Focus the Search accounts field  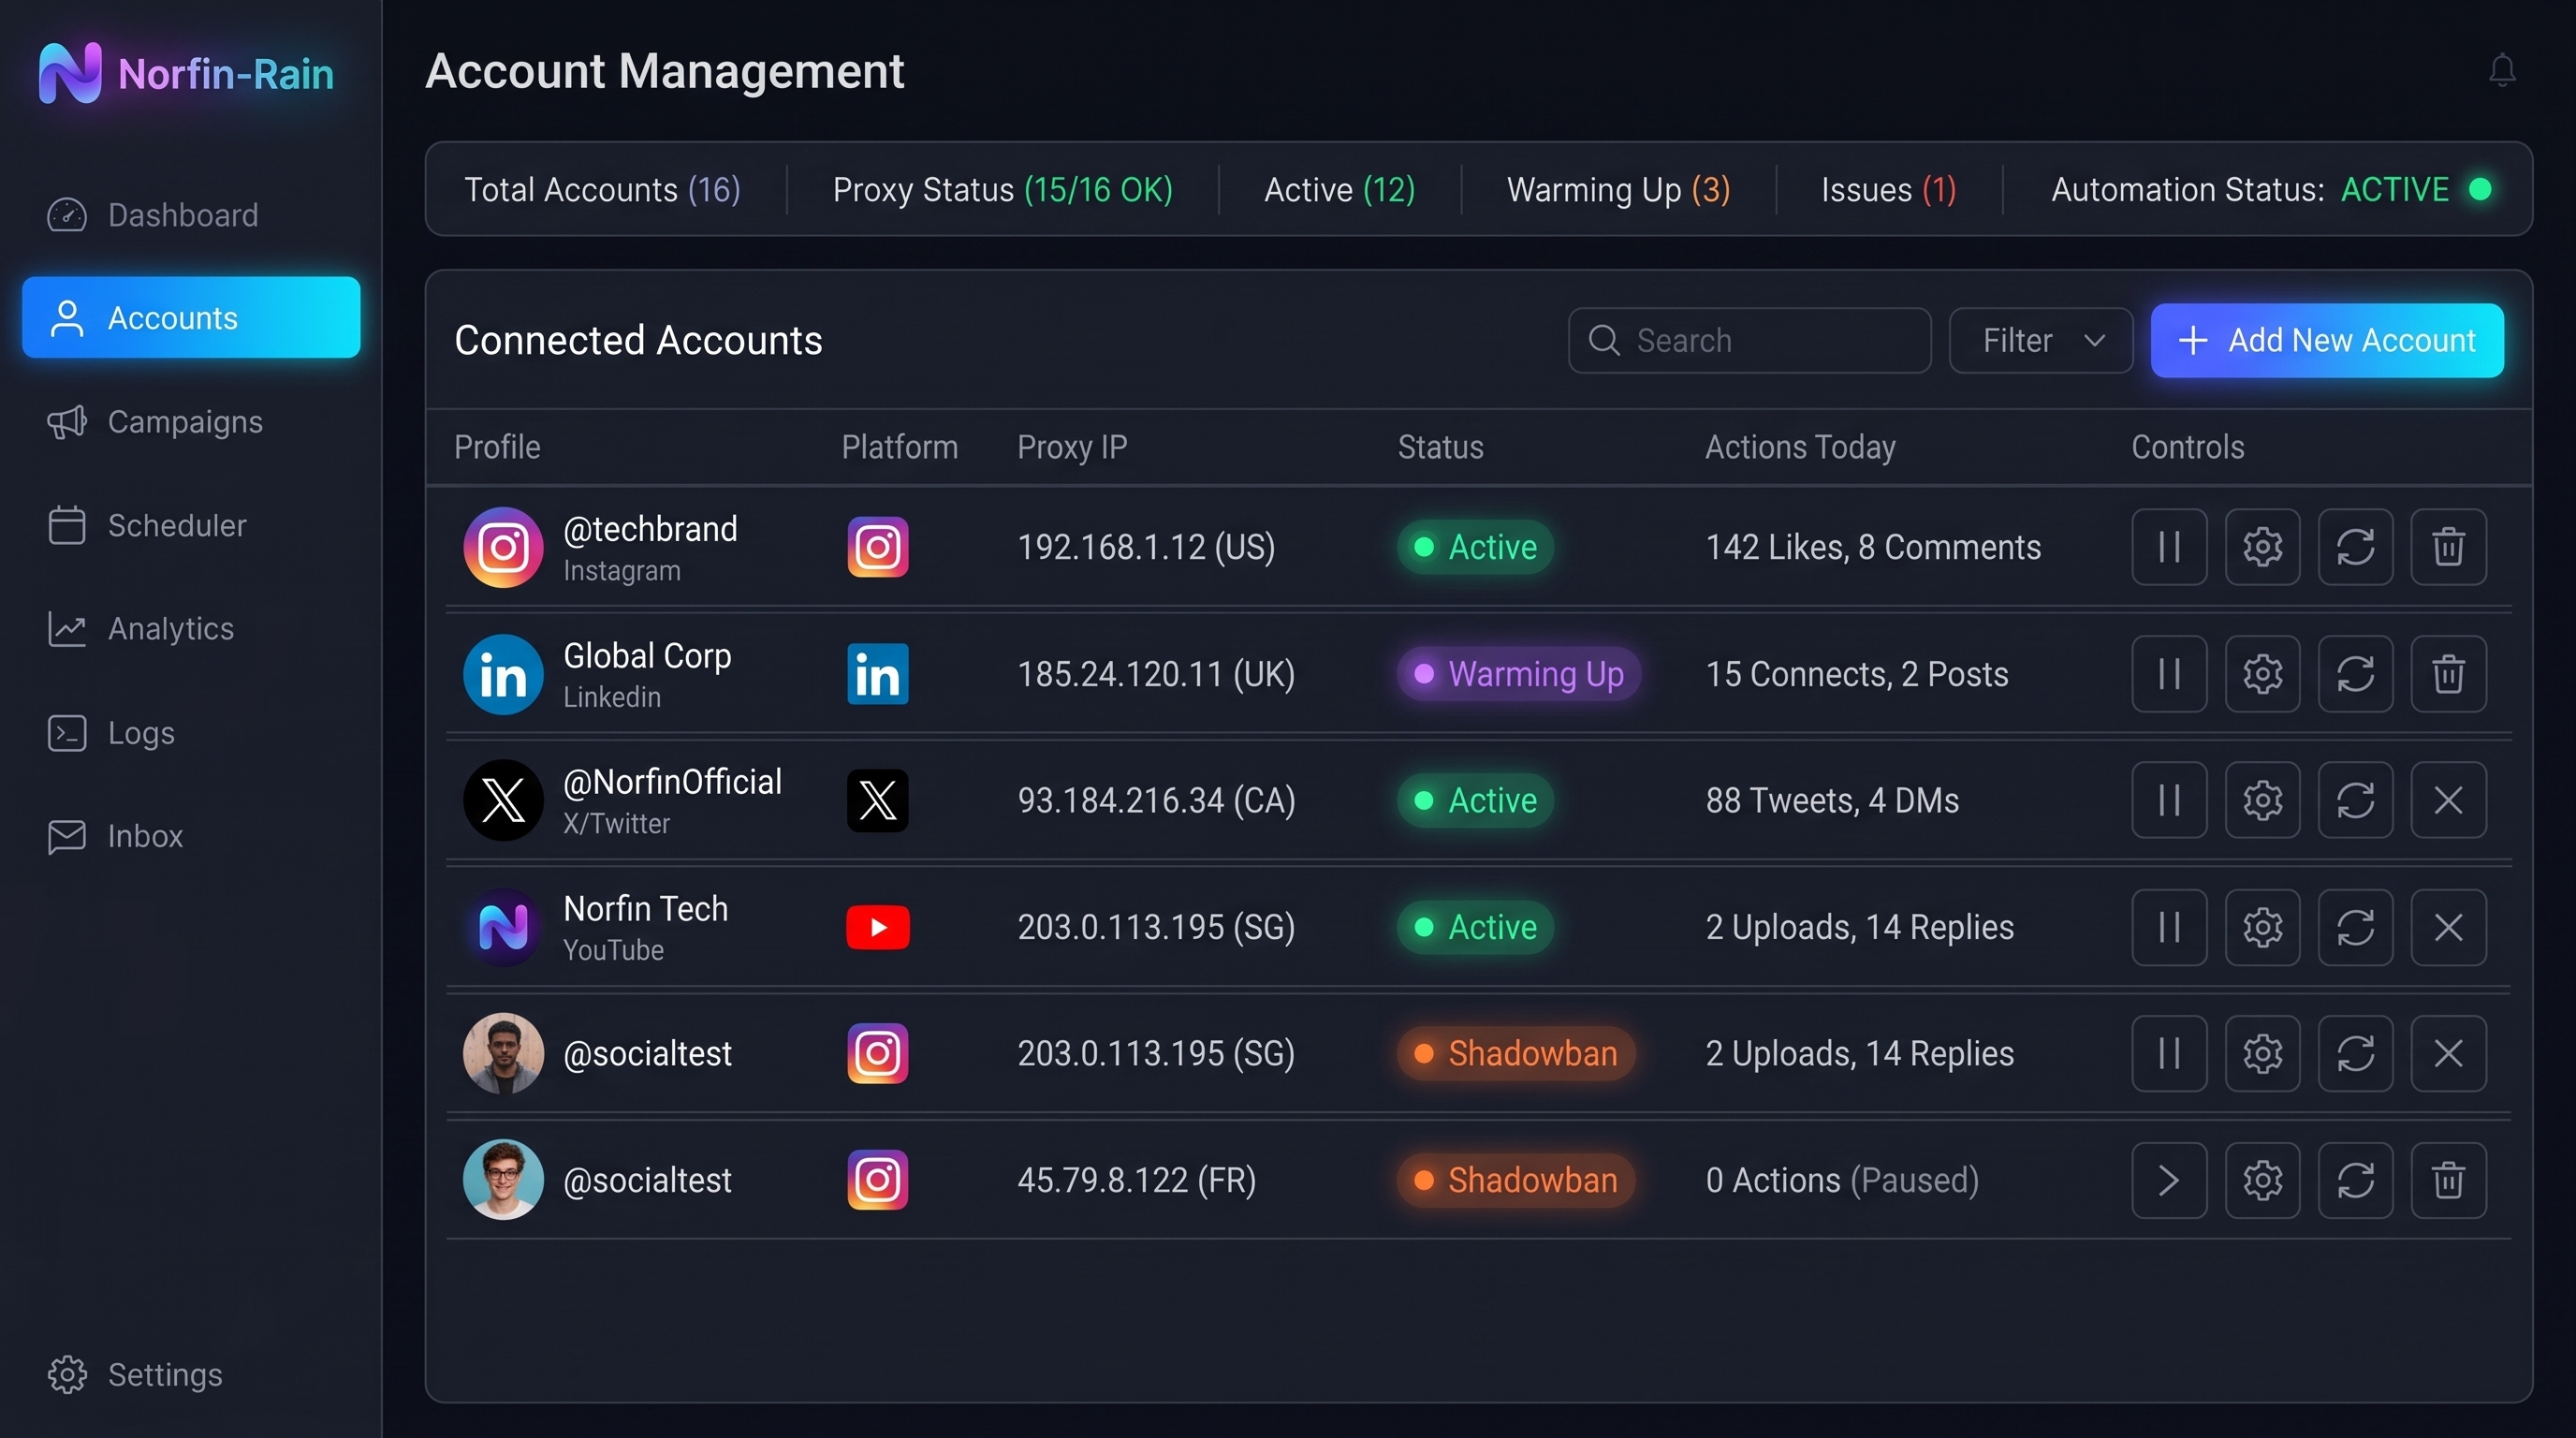(1749, 341)
